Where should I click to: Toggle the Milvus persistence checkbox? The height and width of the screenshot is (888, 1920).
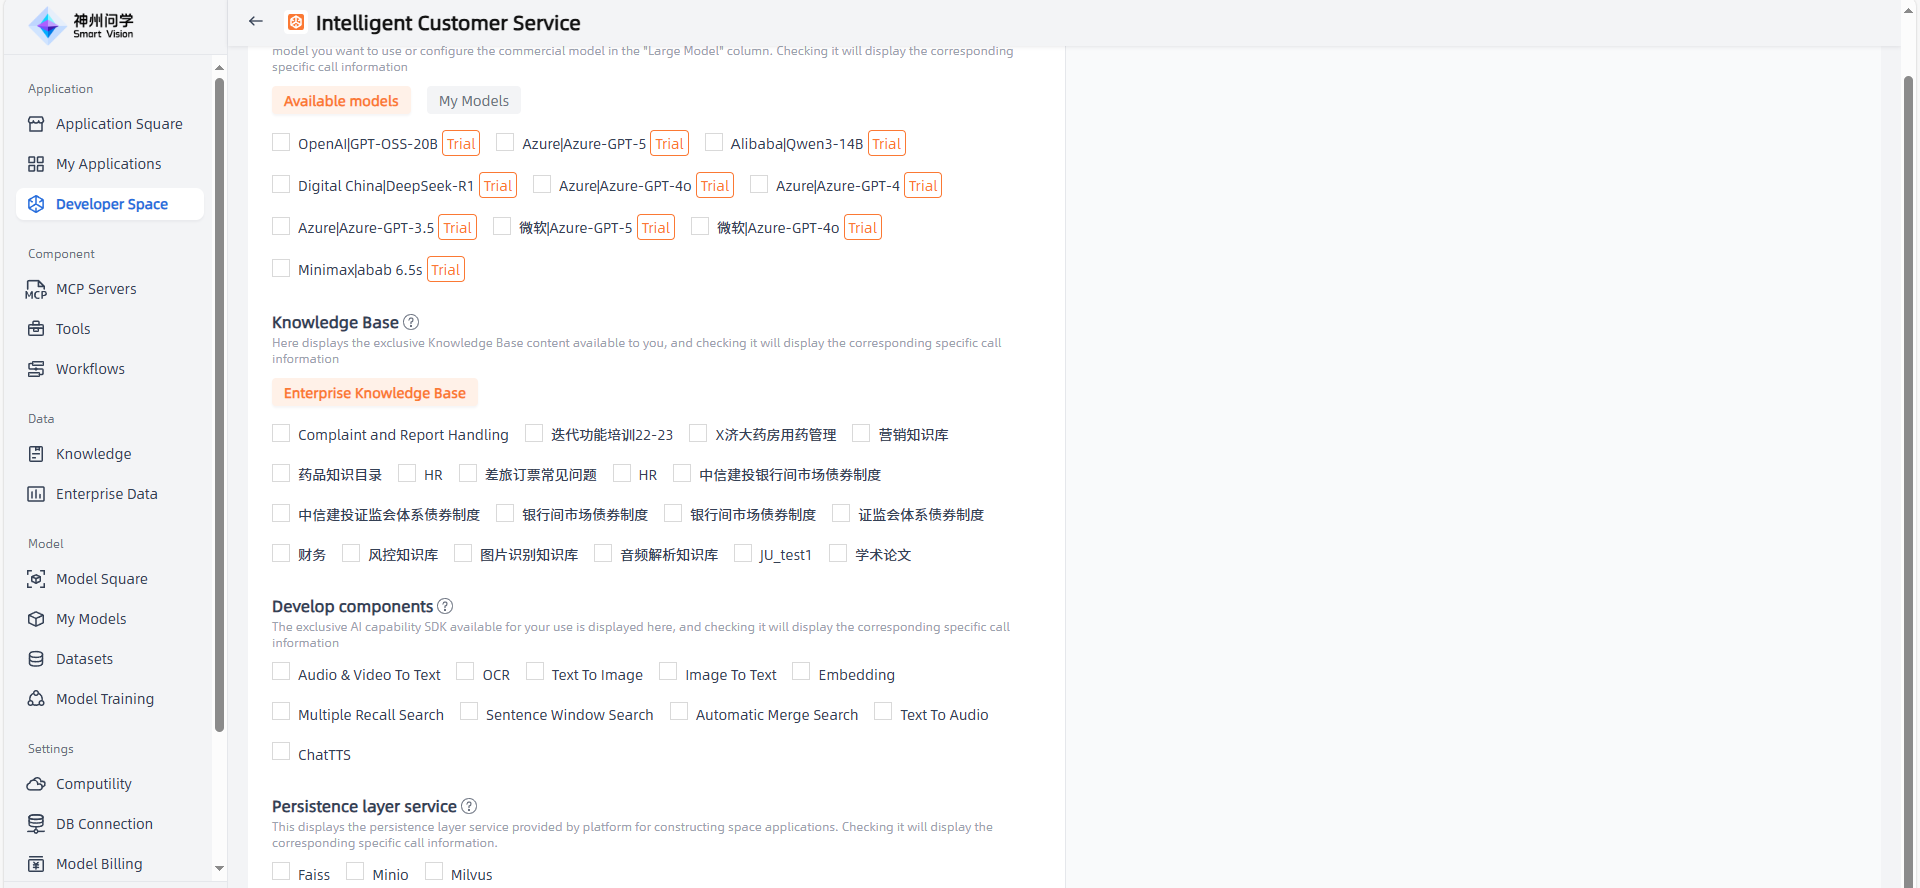[x=434, y=872]
